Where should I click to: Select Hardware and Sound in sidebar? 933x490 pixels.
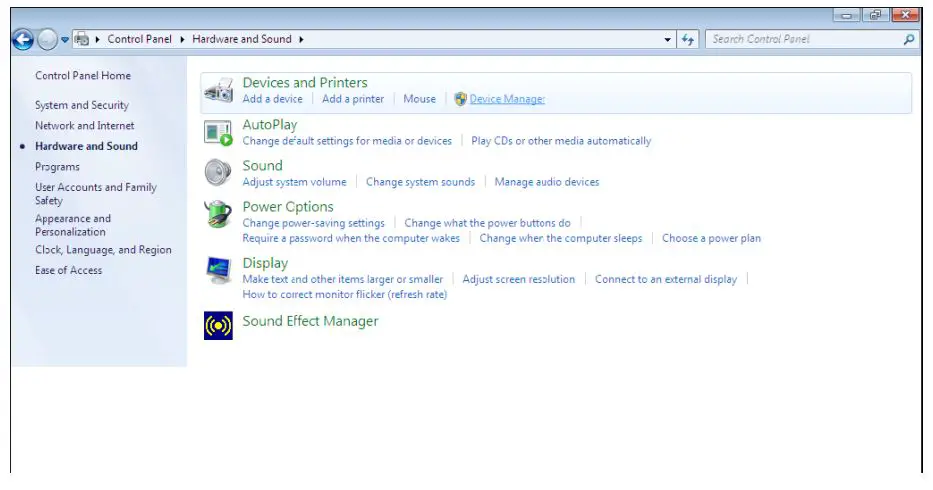pos(86,146)
